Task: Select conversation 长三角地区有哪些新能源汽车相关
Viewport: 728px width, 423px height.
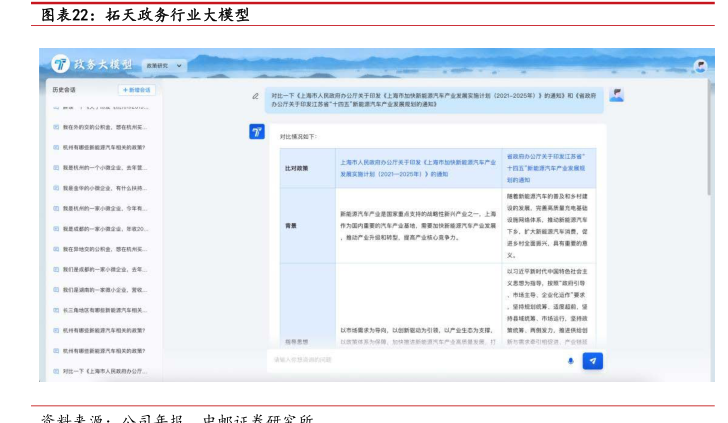Action: coord(104,310)
